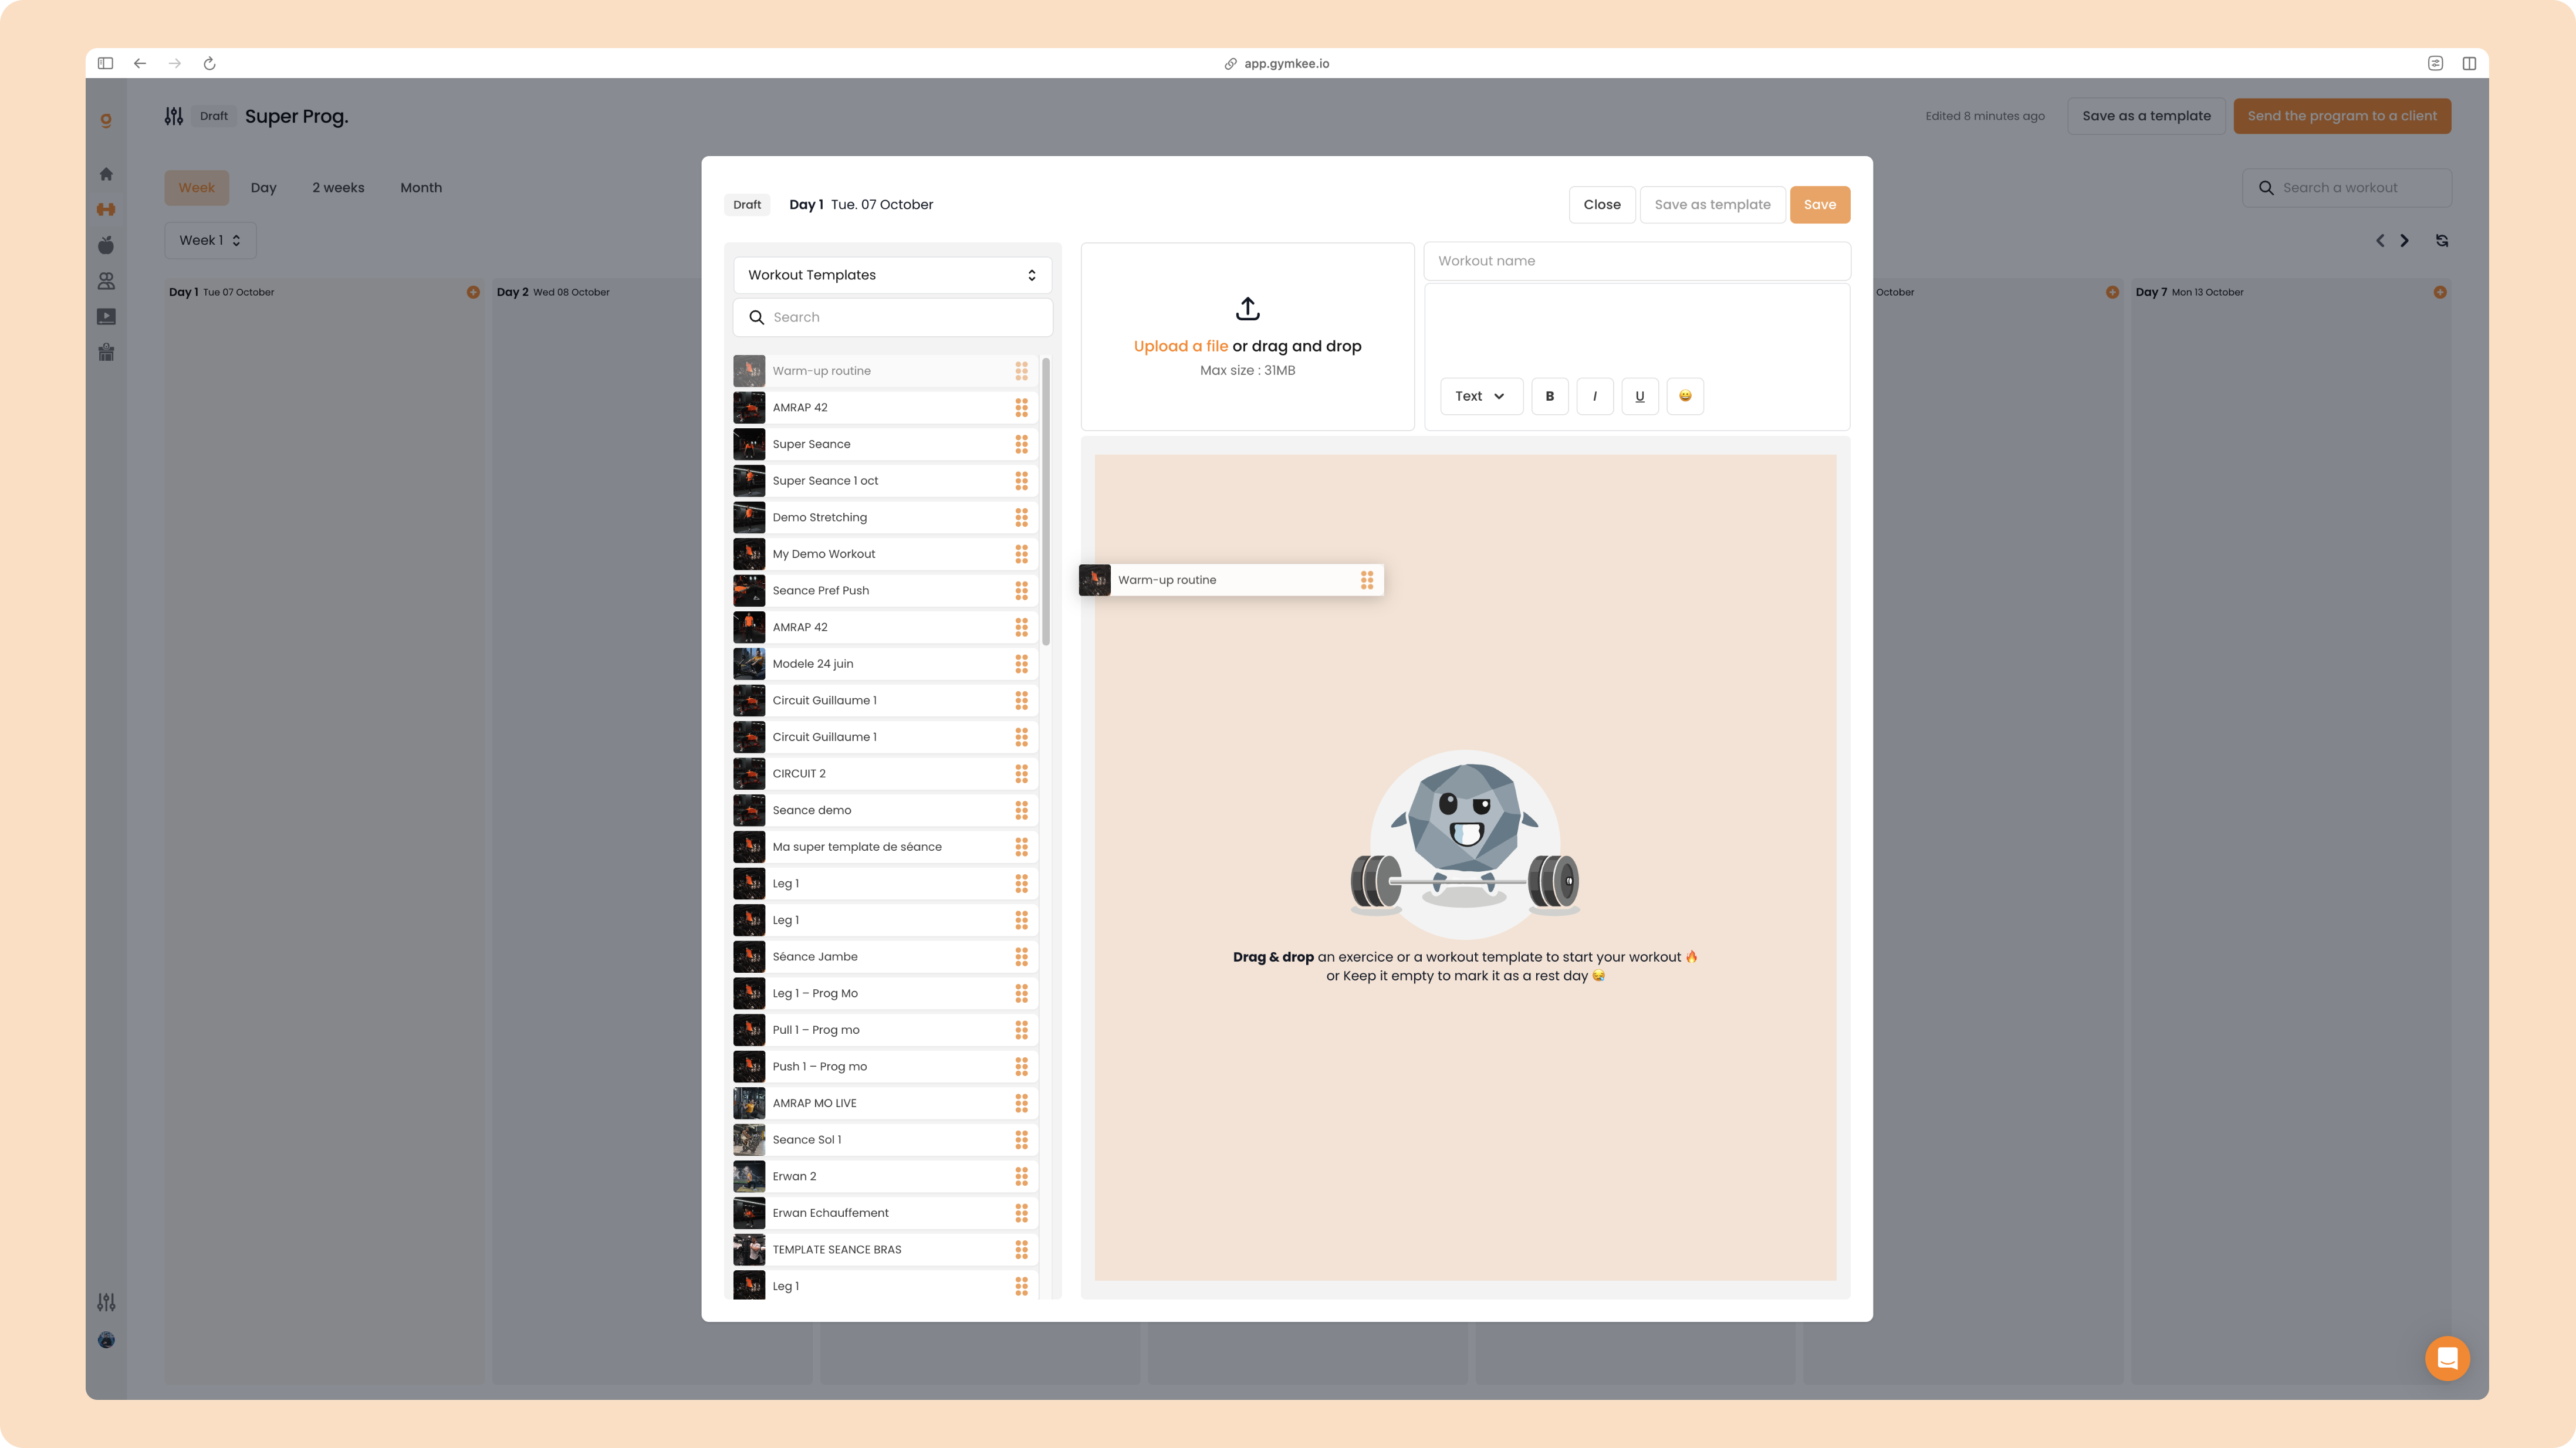This screenshot has width=2576, height=1448.
Task: Toggle italic formatting
Action: coord(1595,396)
